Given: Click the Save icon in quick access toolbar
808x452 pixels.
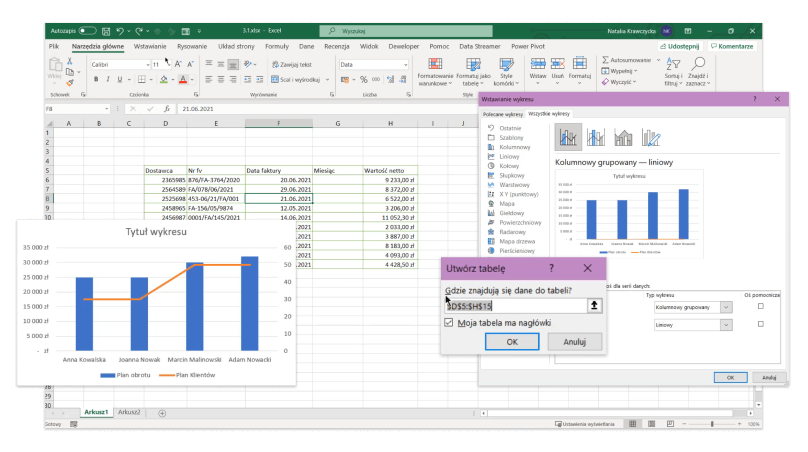Looking at the screenshot, I should click(107, 31).
